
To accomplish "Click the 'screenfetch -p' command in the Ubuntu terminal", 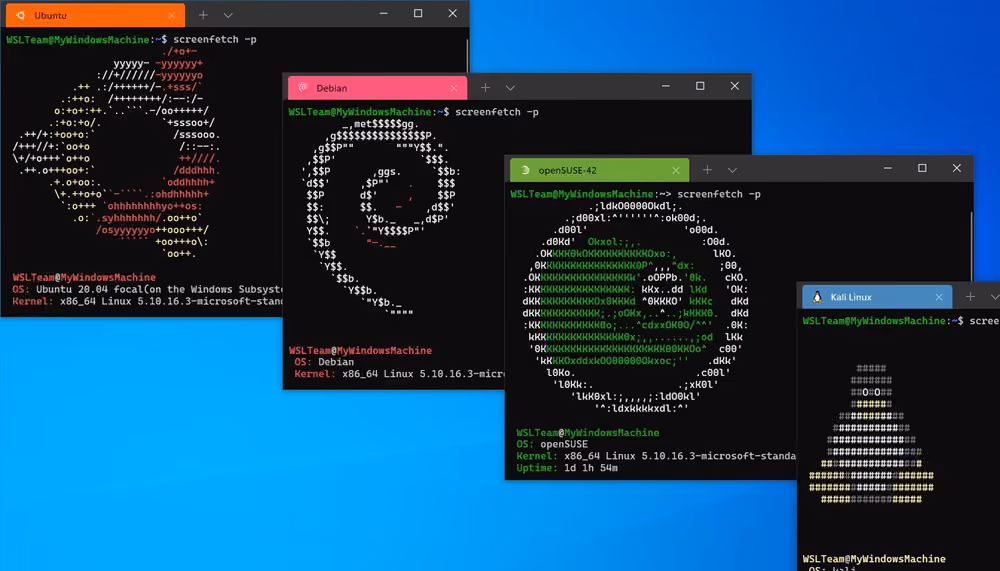I will [215, 40].
